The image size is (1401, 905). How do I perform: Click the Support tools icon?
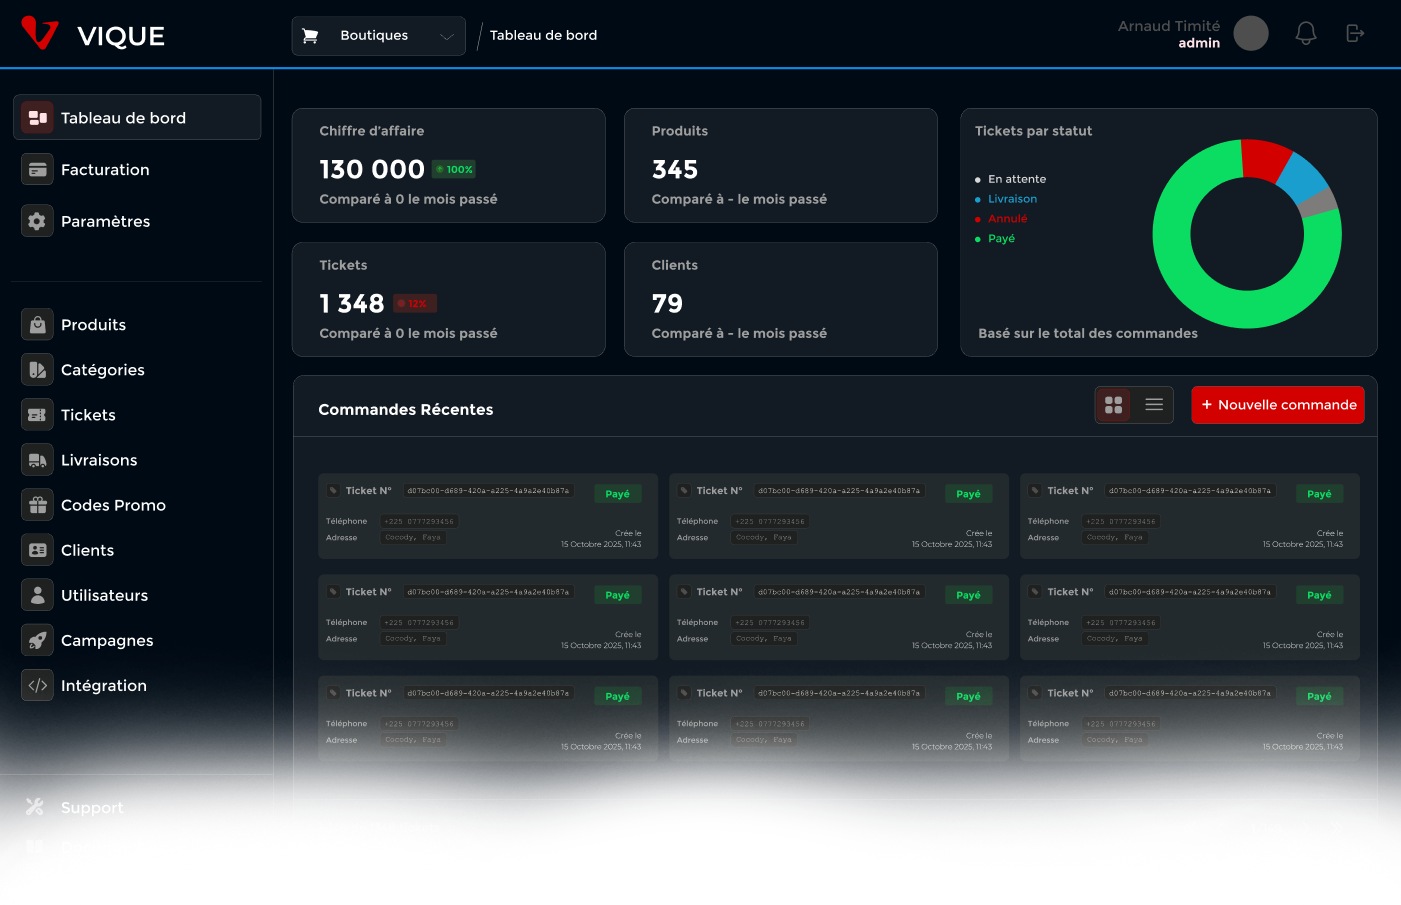click(35, 807)
